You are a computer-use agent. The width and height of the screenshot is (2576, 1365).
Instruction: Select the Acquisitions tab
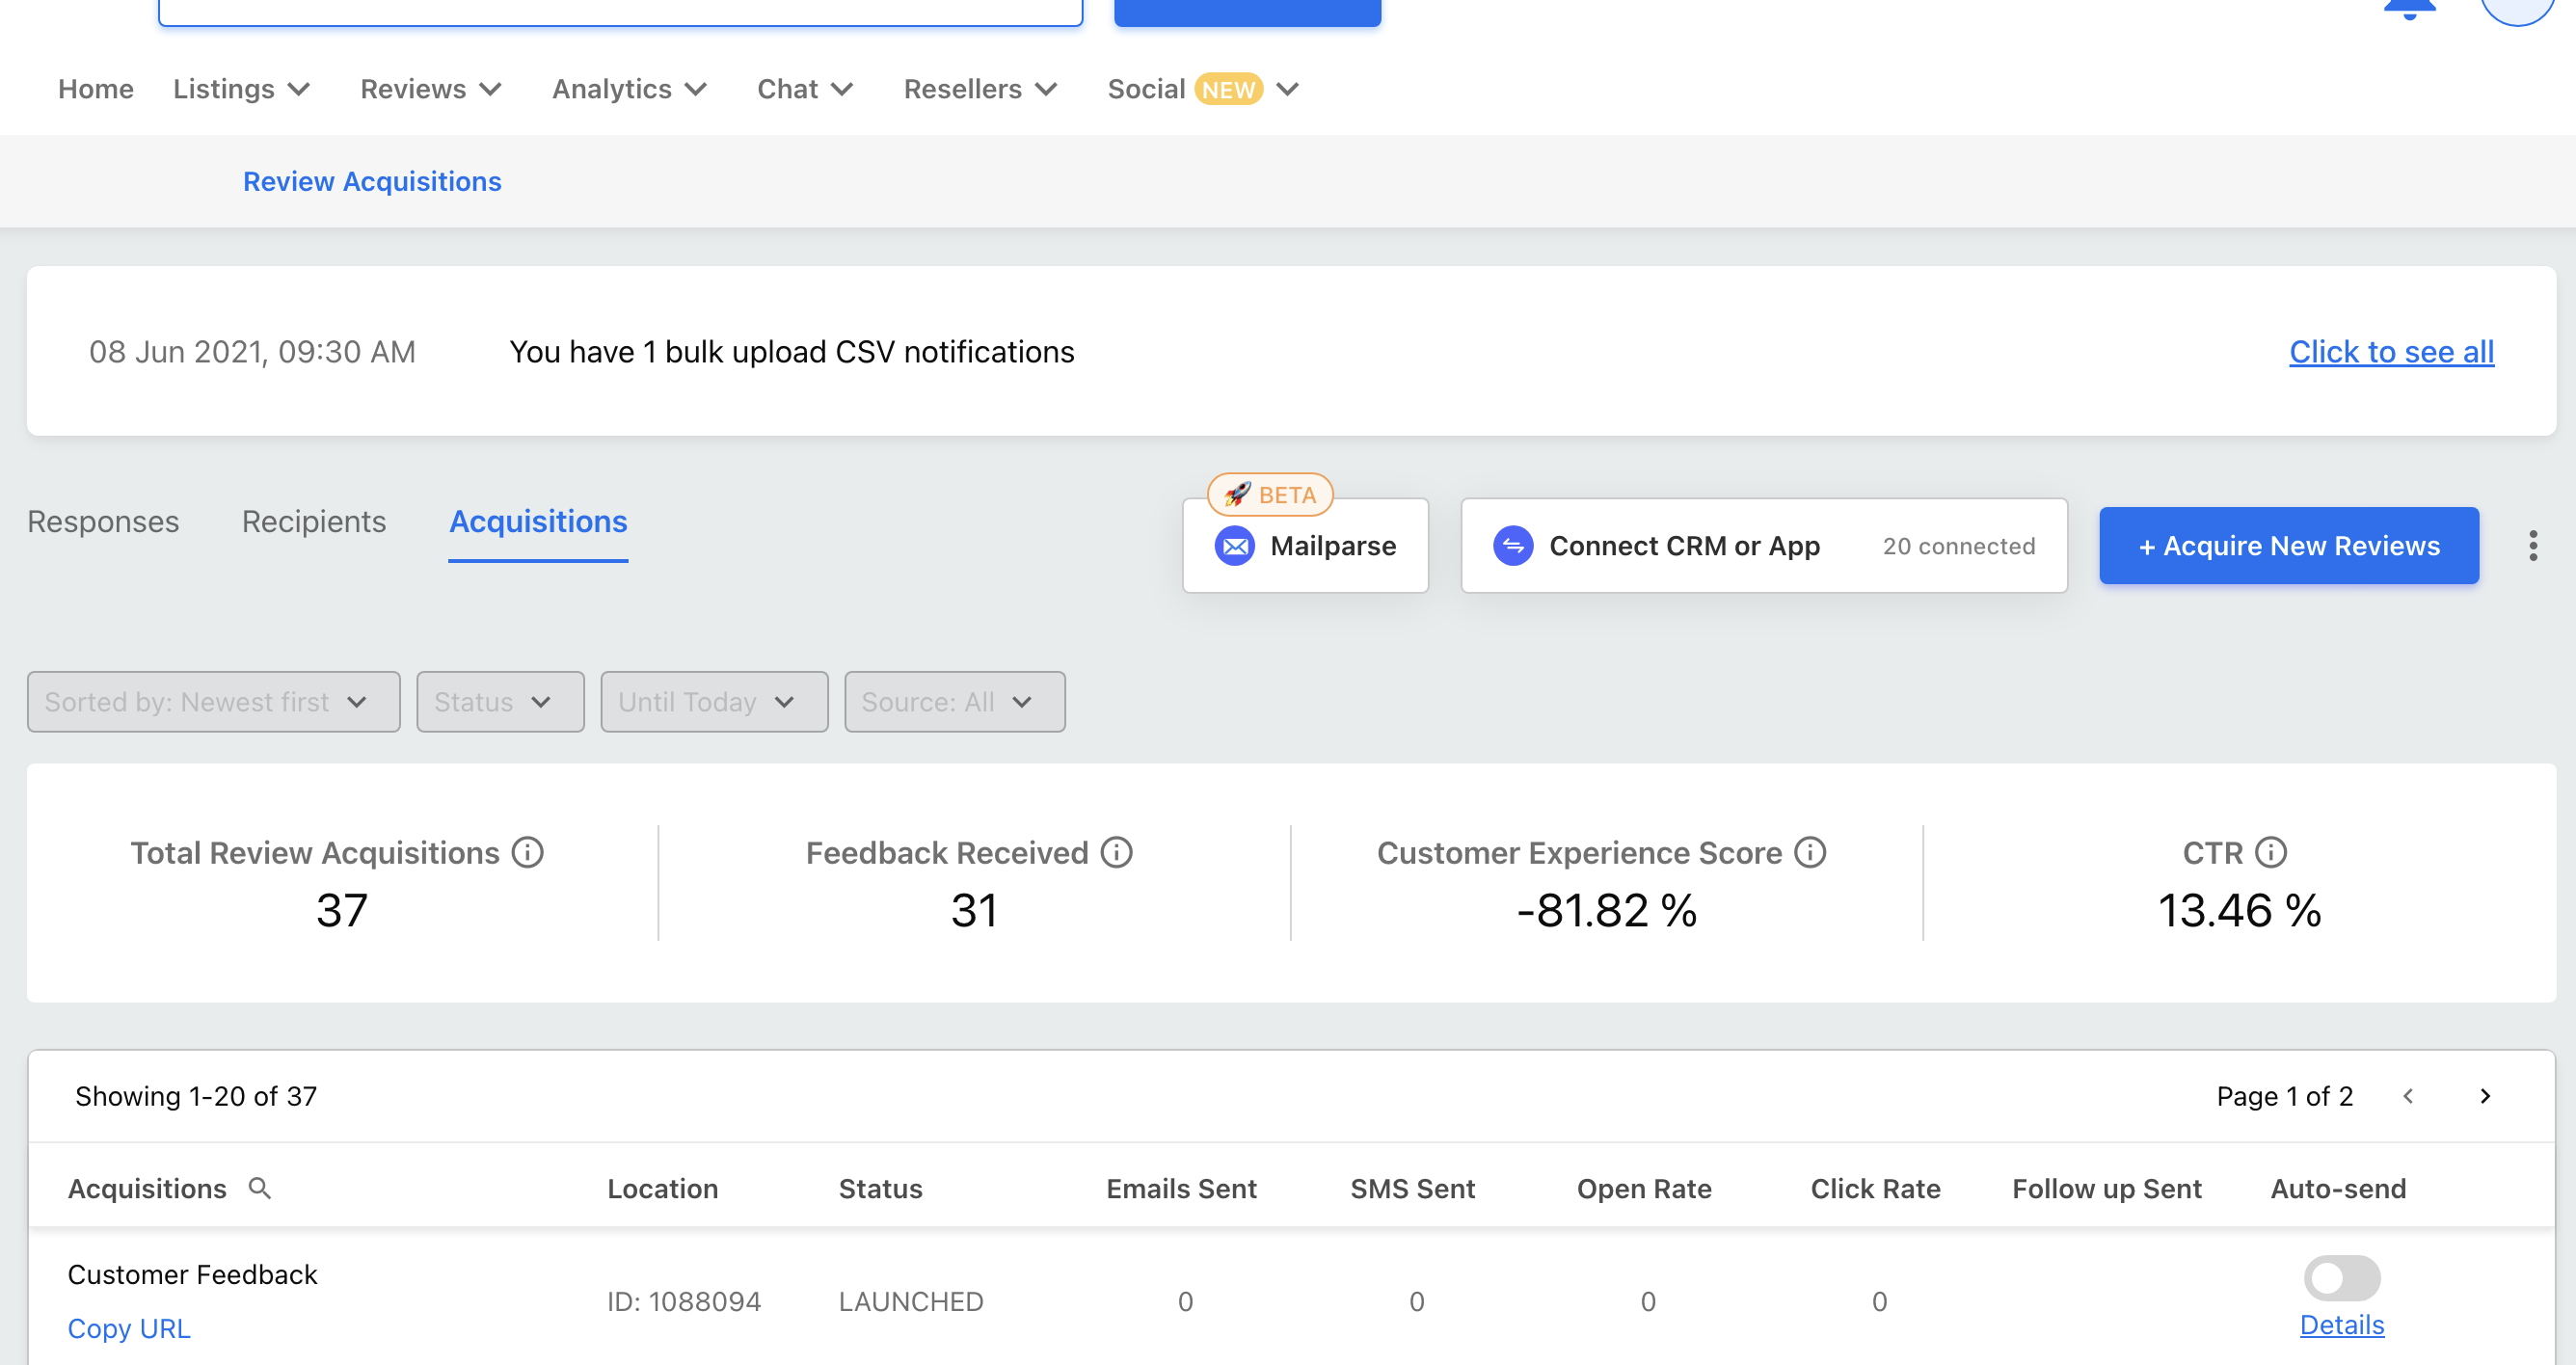pyautogui.click(x=538, y=521)
